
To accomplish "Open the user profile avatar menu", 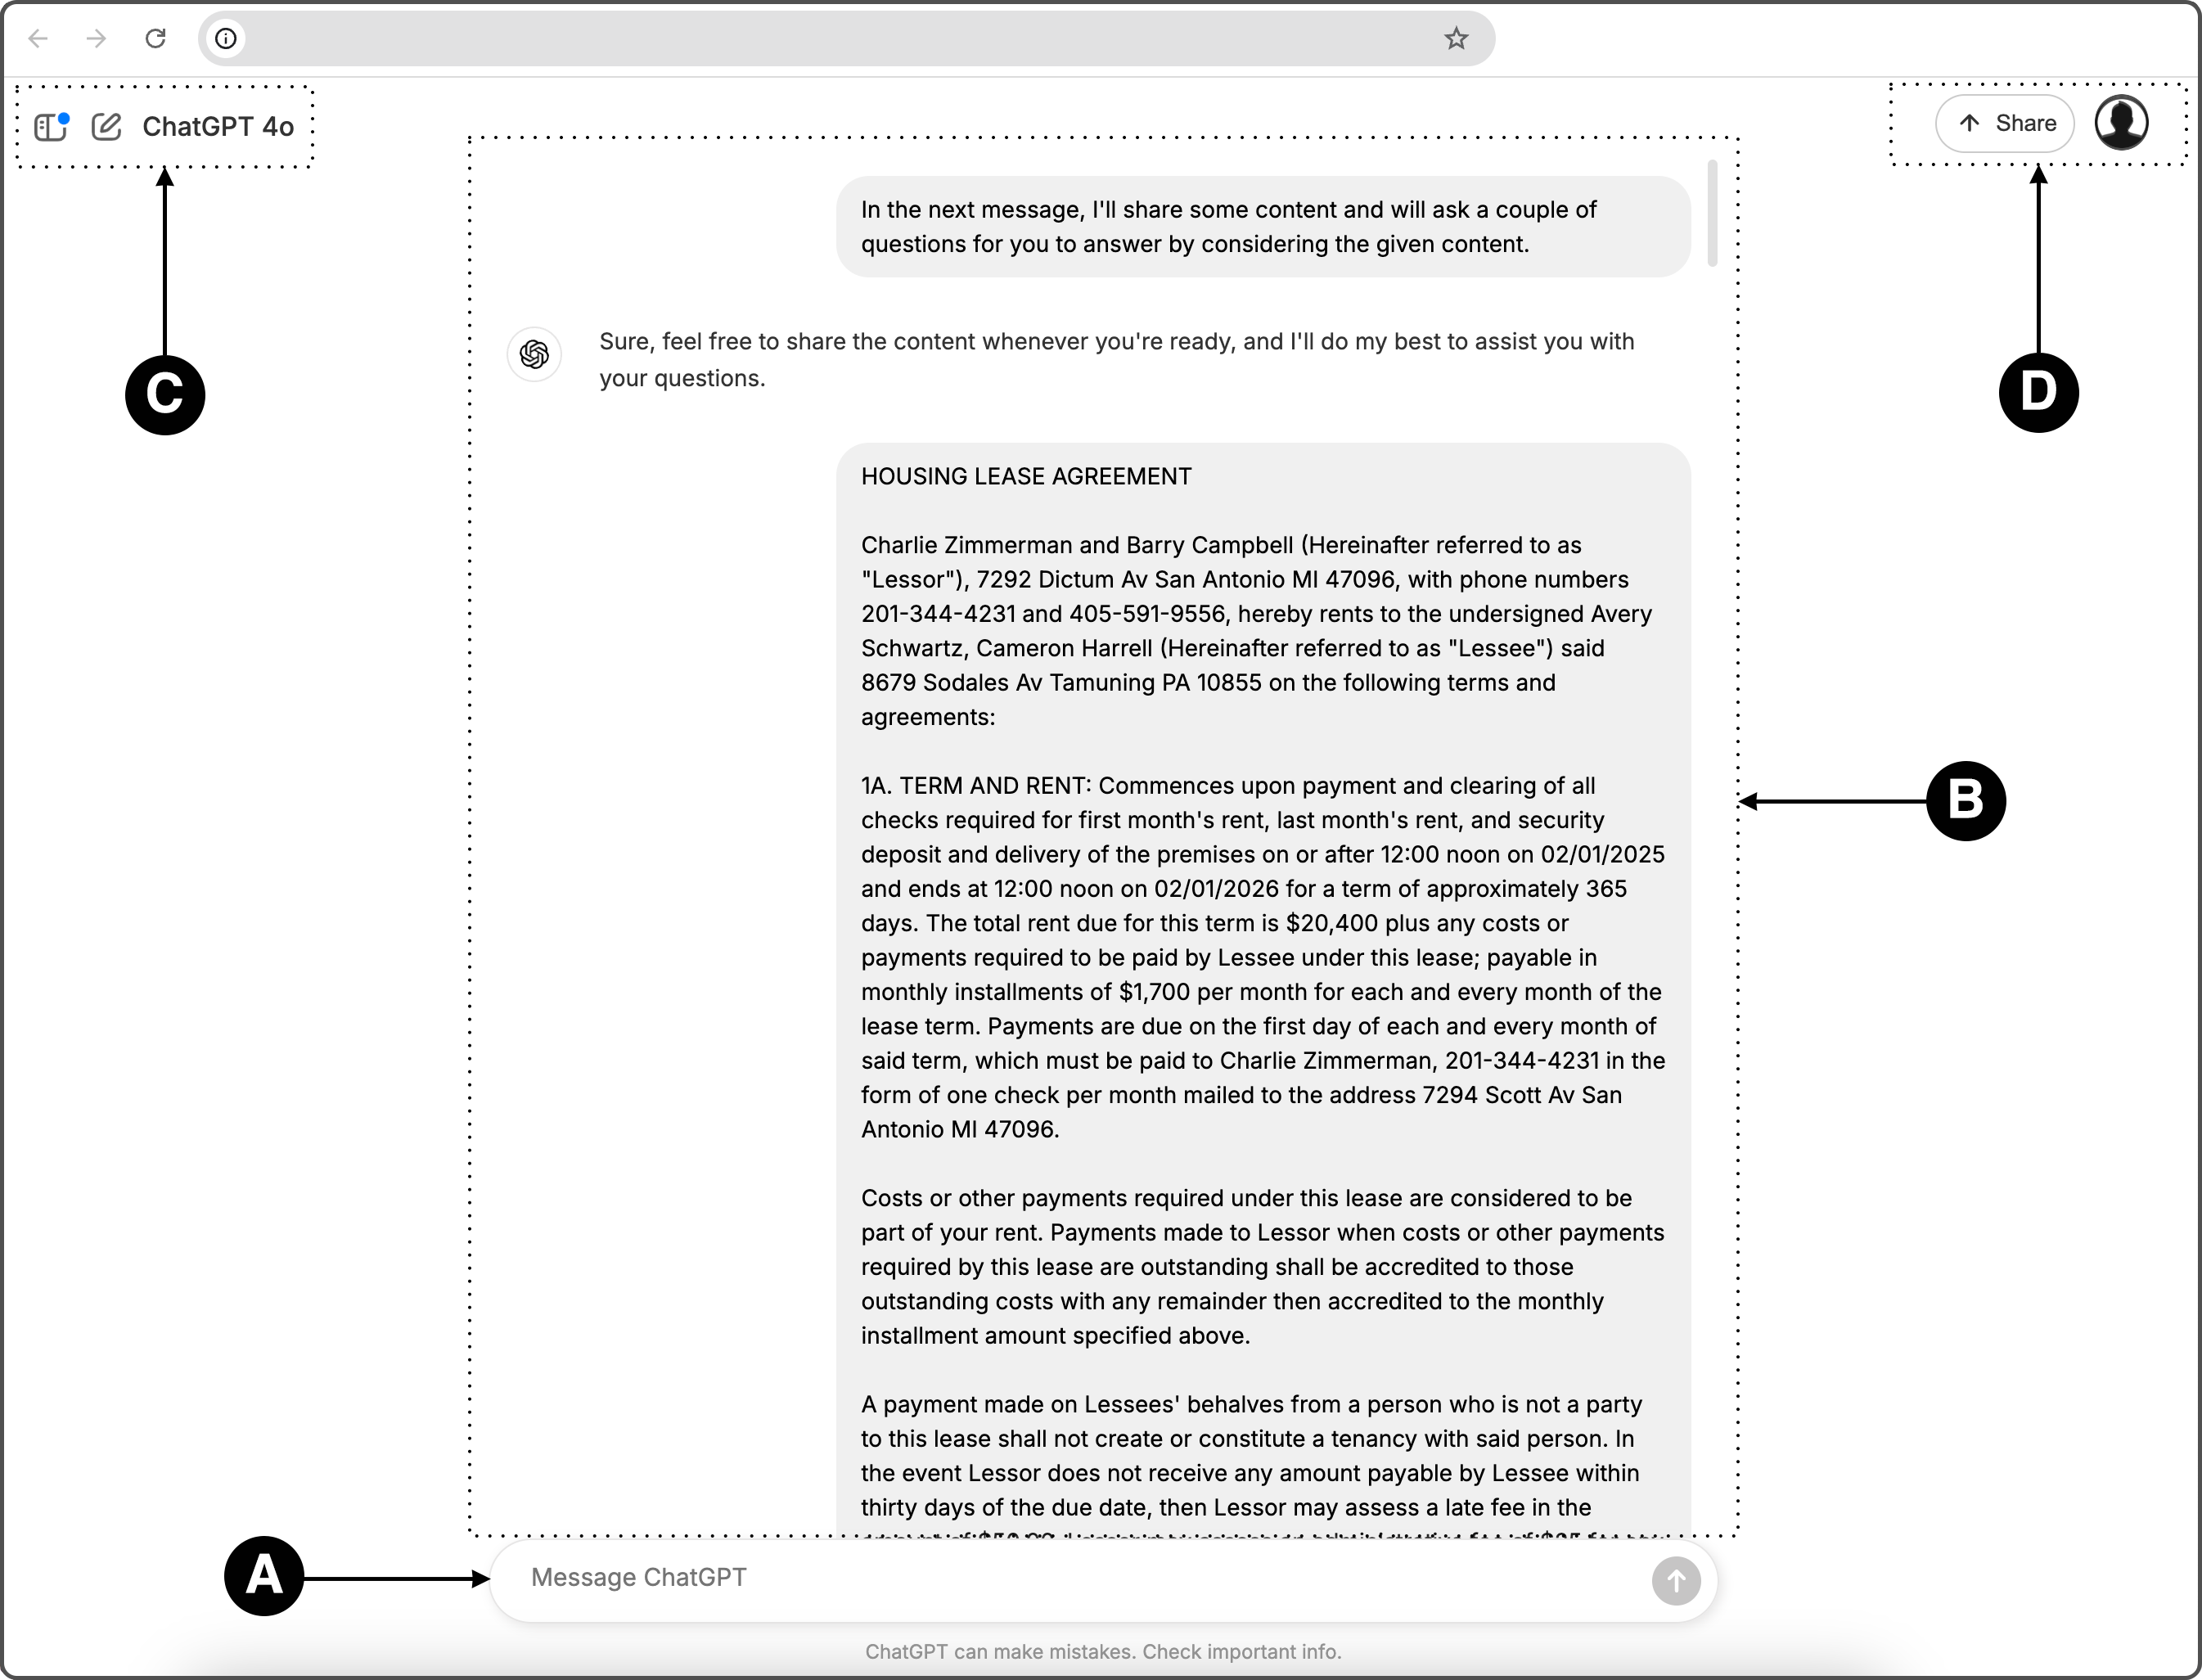I will pyautogui.click(x=2121, y=123).
